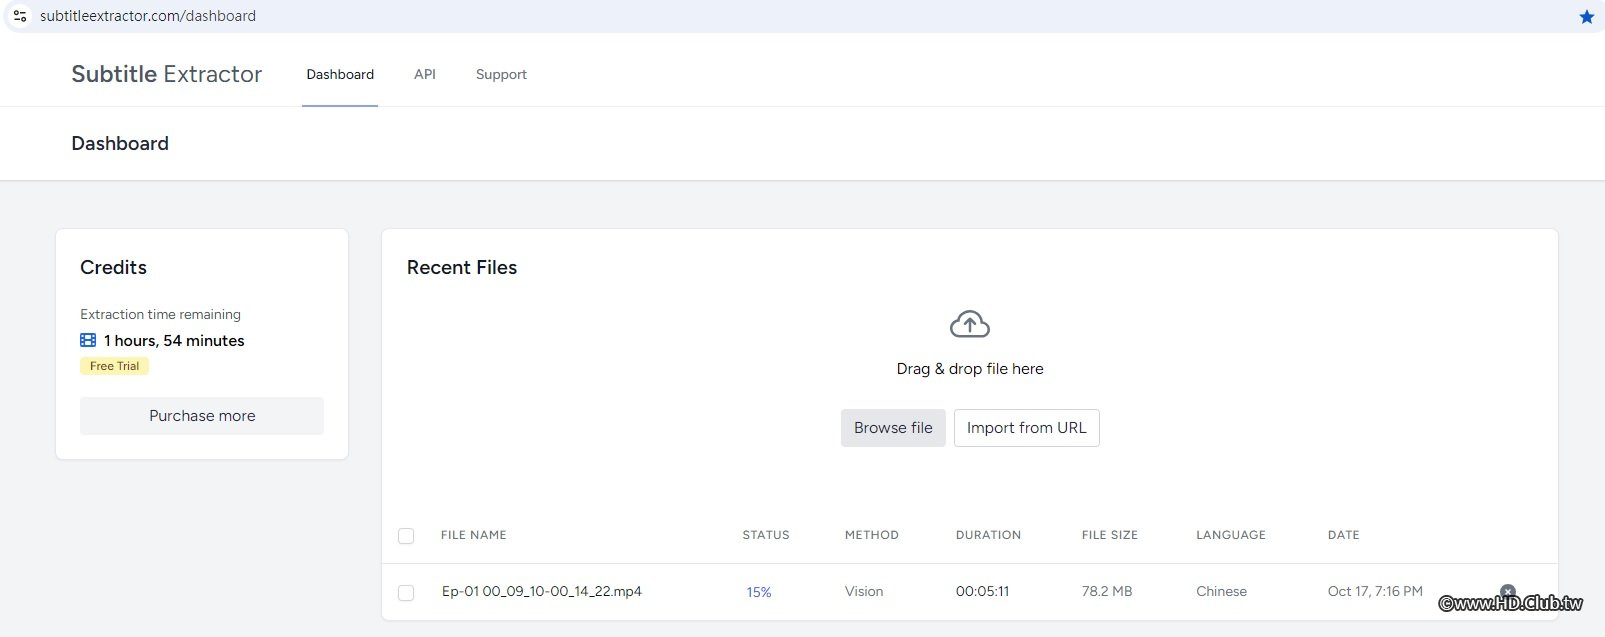Click the DATE column header

[1343, 535]
